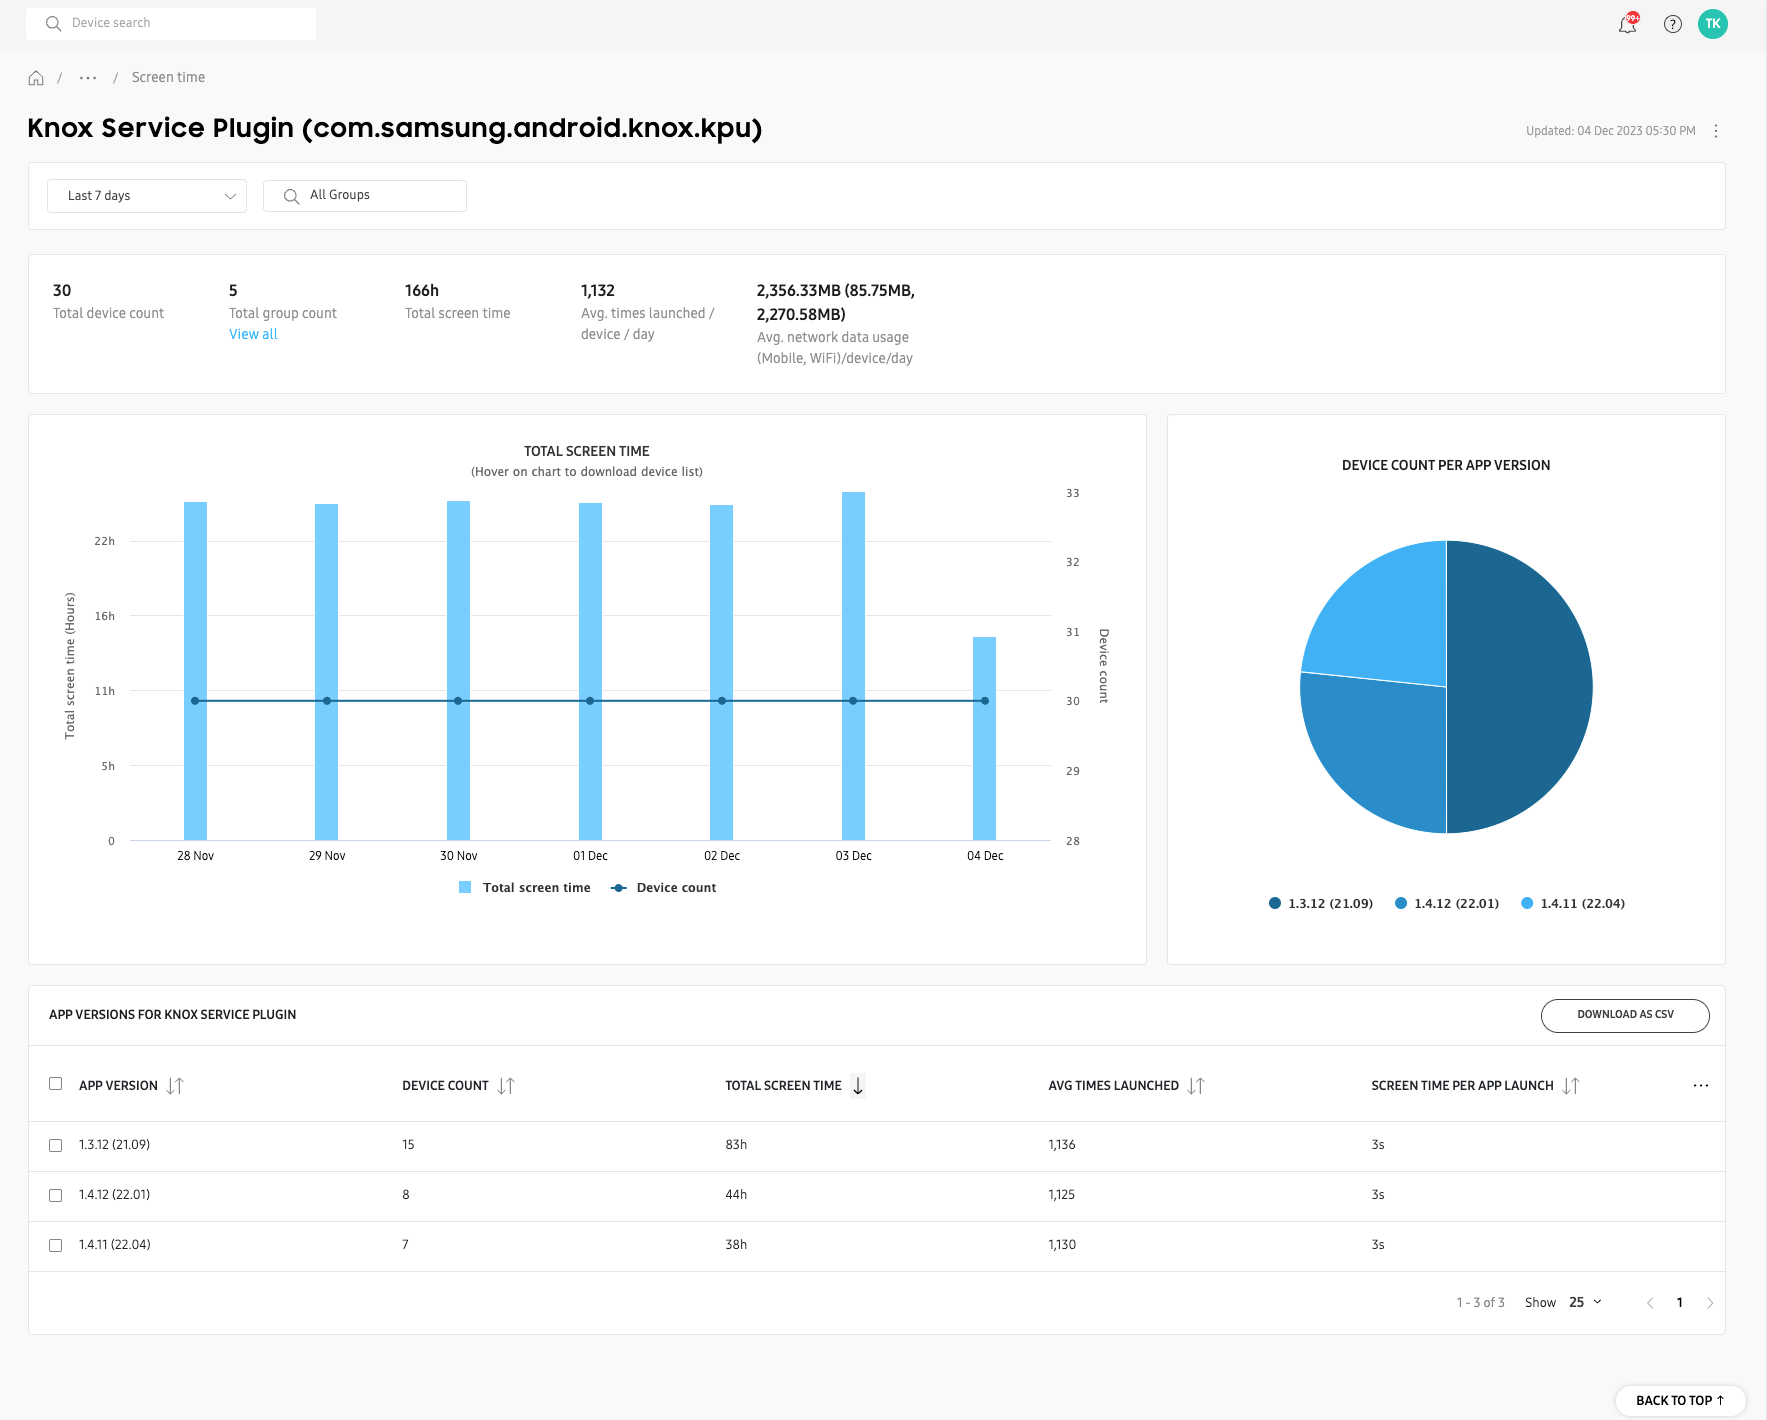Click the 30 total device count stat
This screenshot has height=1420, width=1767.
coord(62,291)
